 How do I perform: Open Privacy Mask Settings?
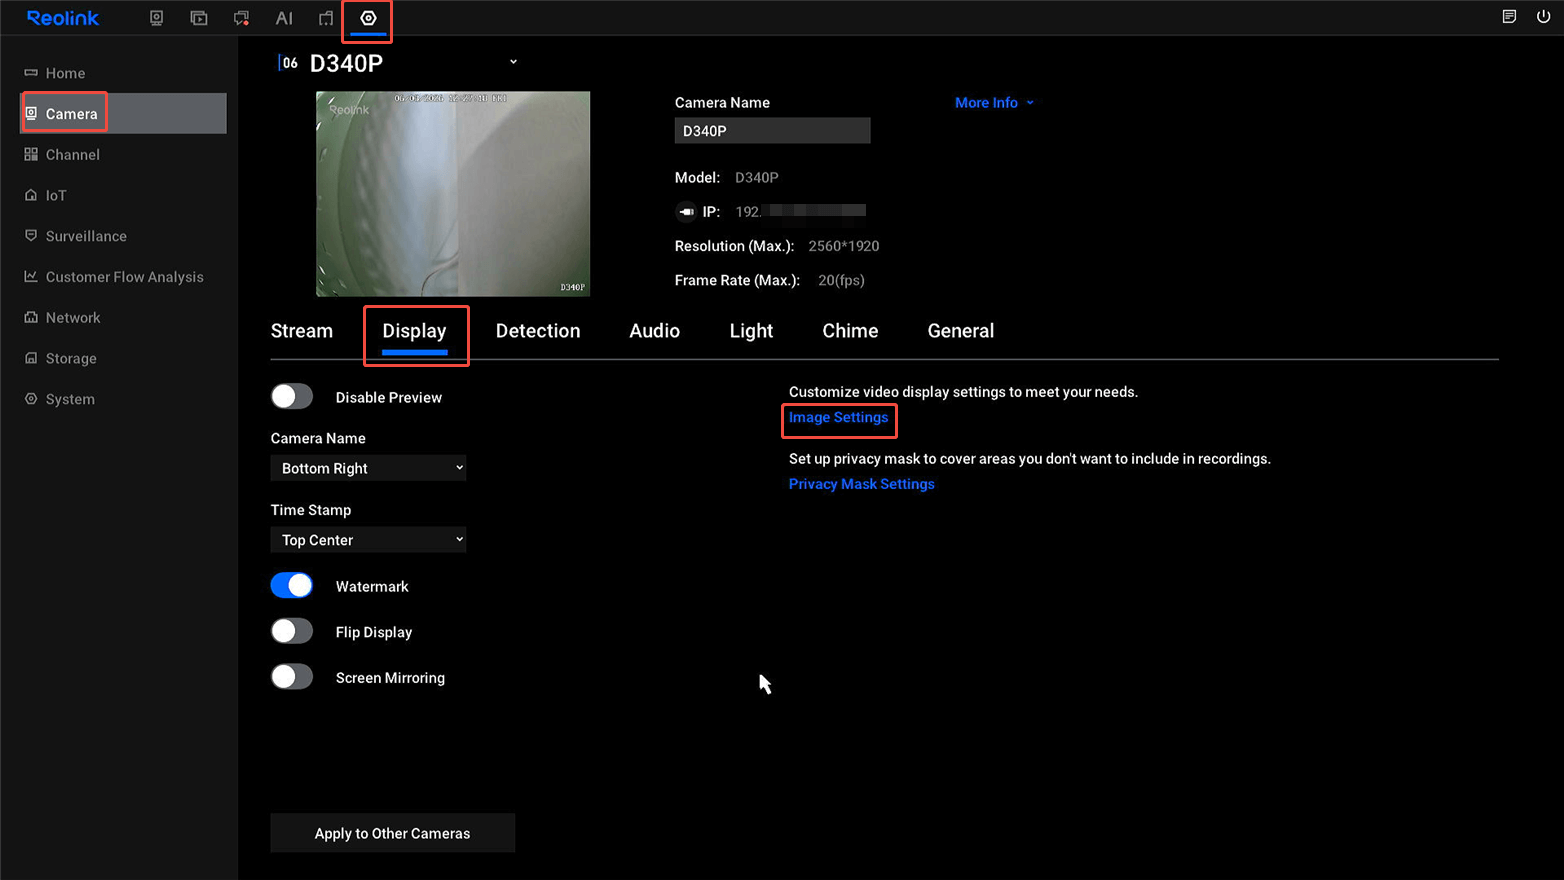pyautogui.click(x=861, y=483)
